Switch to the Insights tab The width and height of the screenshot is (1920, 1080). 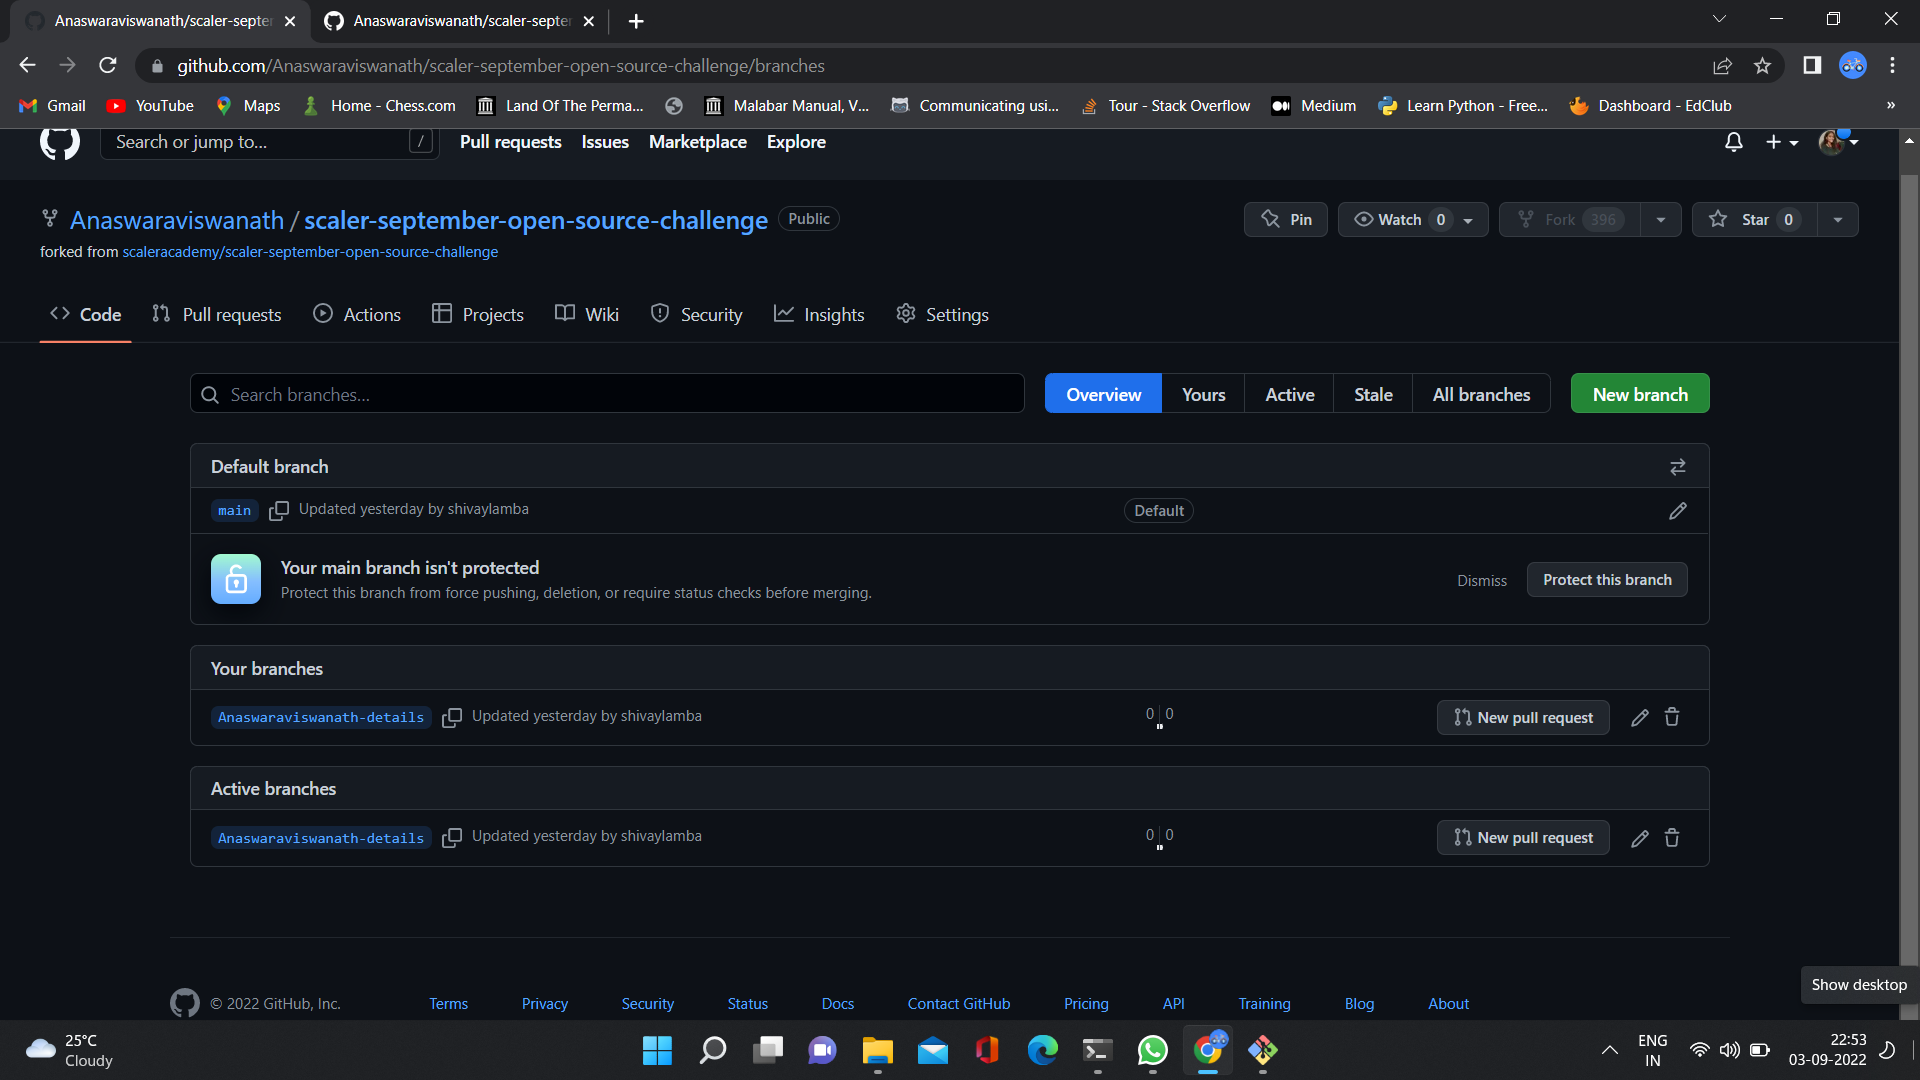click(x=834, y=314)
